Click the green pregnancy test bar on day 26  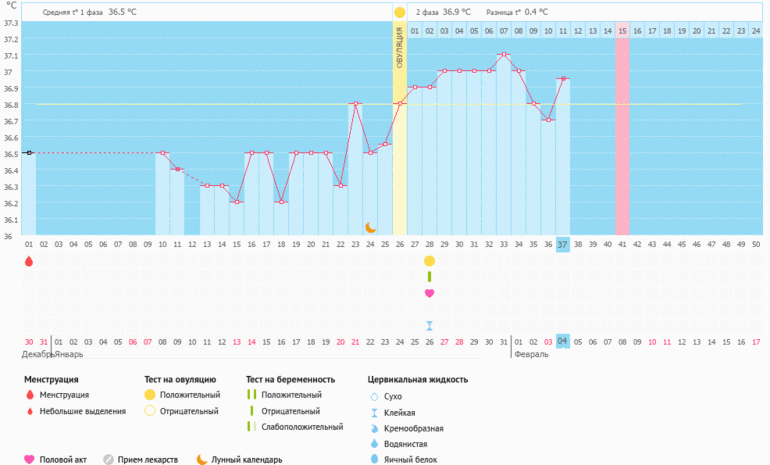(x=429, y=277)
